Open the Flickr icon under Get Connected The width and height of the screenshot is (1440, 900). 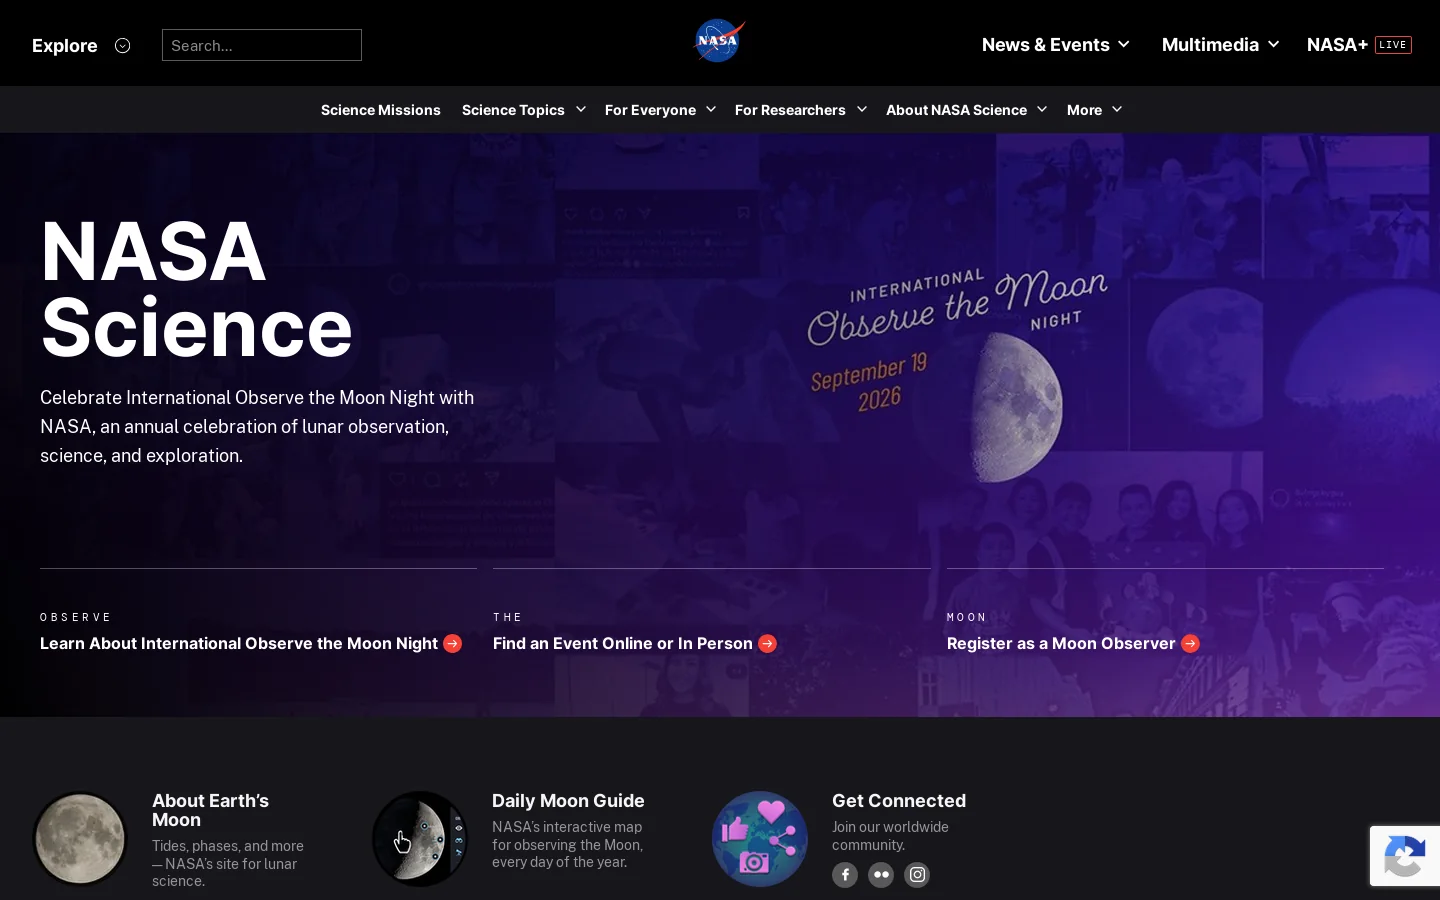pyautogui.click(x=881, y=875)
